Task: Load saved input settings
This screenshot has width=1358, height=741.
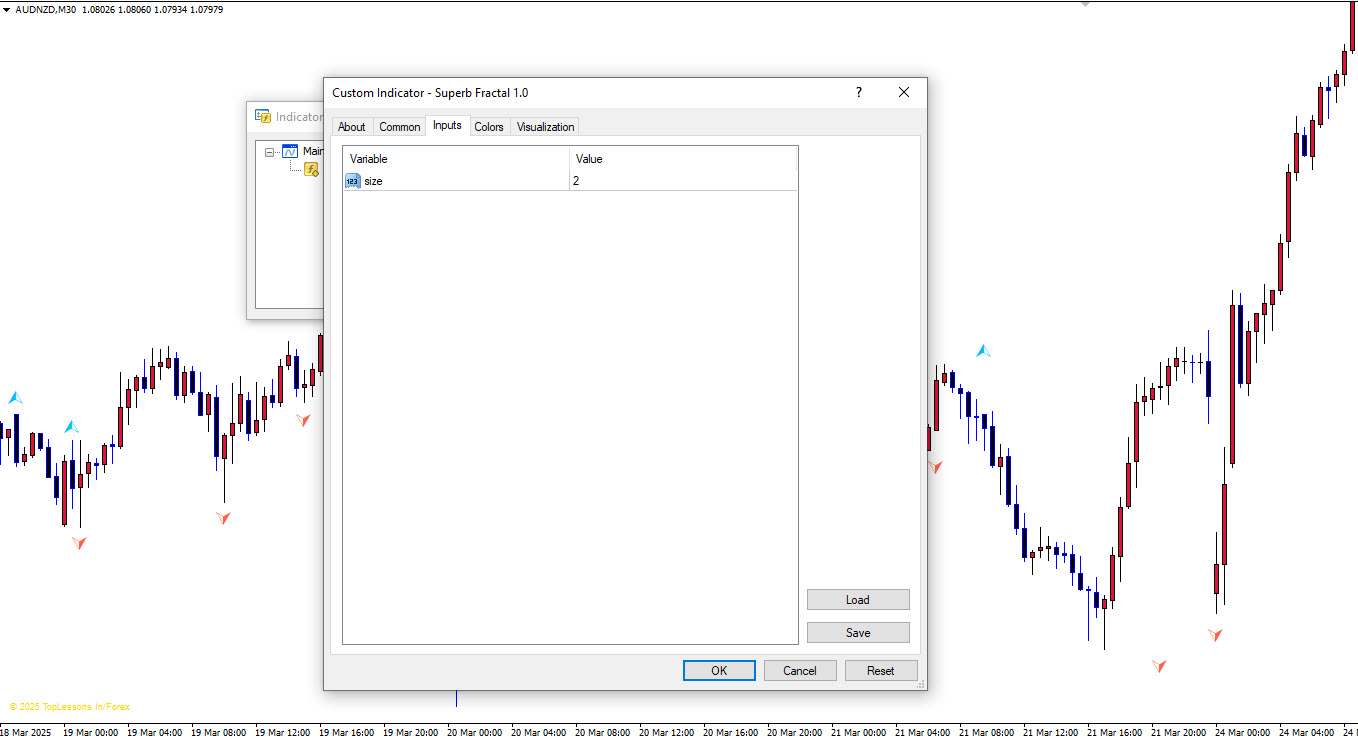Action: tap(858, 600)
